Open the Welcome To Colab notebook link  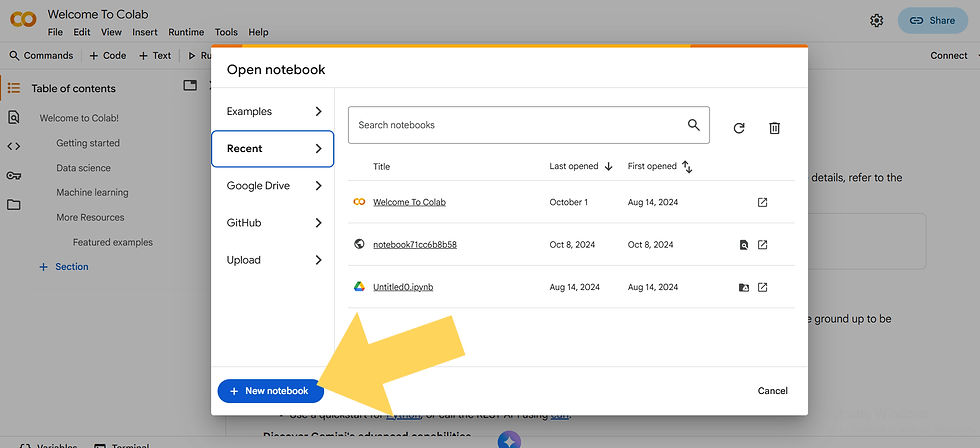coord(409,202)
